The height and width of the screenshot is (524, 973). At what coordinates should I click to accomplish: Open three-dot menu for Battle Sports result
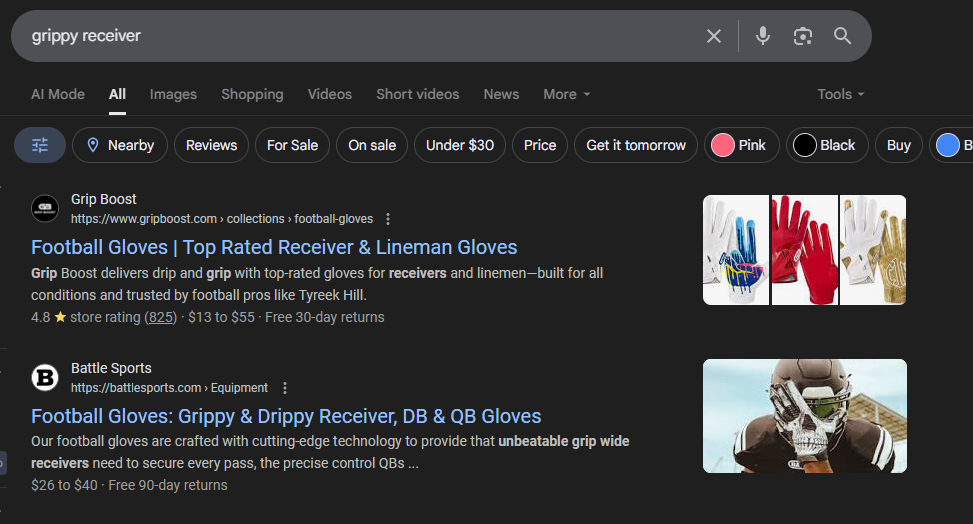pyautogui.click(x=285, y=388)
